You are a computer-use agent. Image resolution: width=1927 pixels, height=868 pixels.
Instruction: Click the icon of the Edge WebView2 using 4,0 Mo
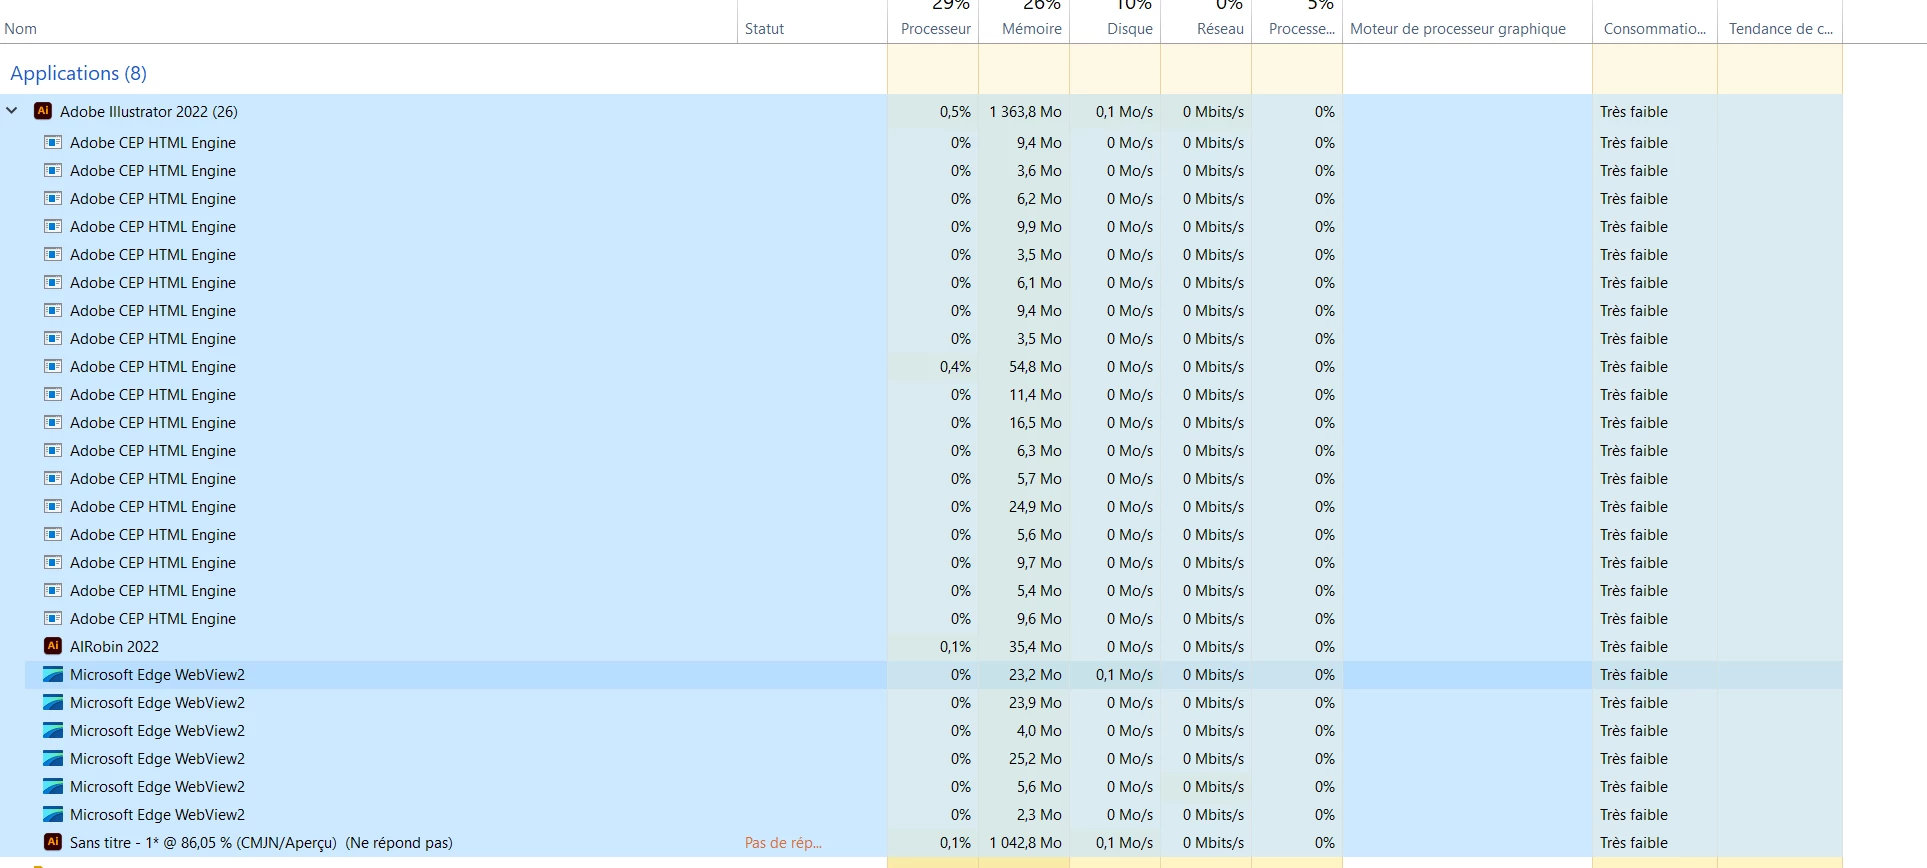pyautogui.click(x=53, y=730)
